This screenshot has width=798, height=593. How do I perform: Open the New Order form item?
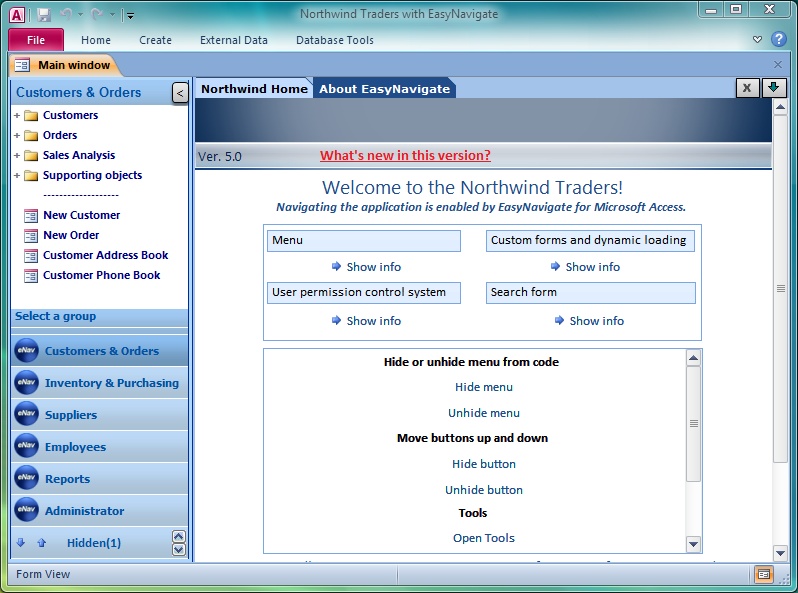click(71, 235)
